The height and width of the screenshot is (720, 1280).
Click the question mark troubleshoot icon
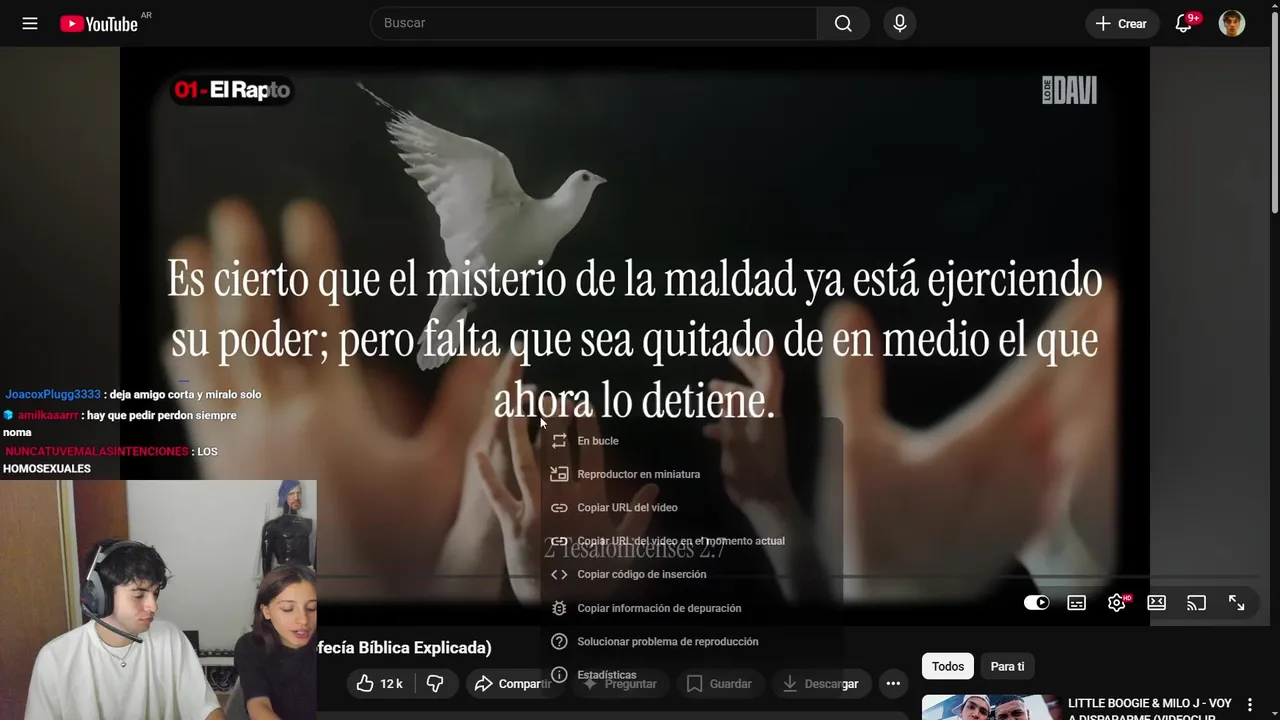pos(559,641)
